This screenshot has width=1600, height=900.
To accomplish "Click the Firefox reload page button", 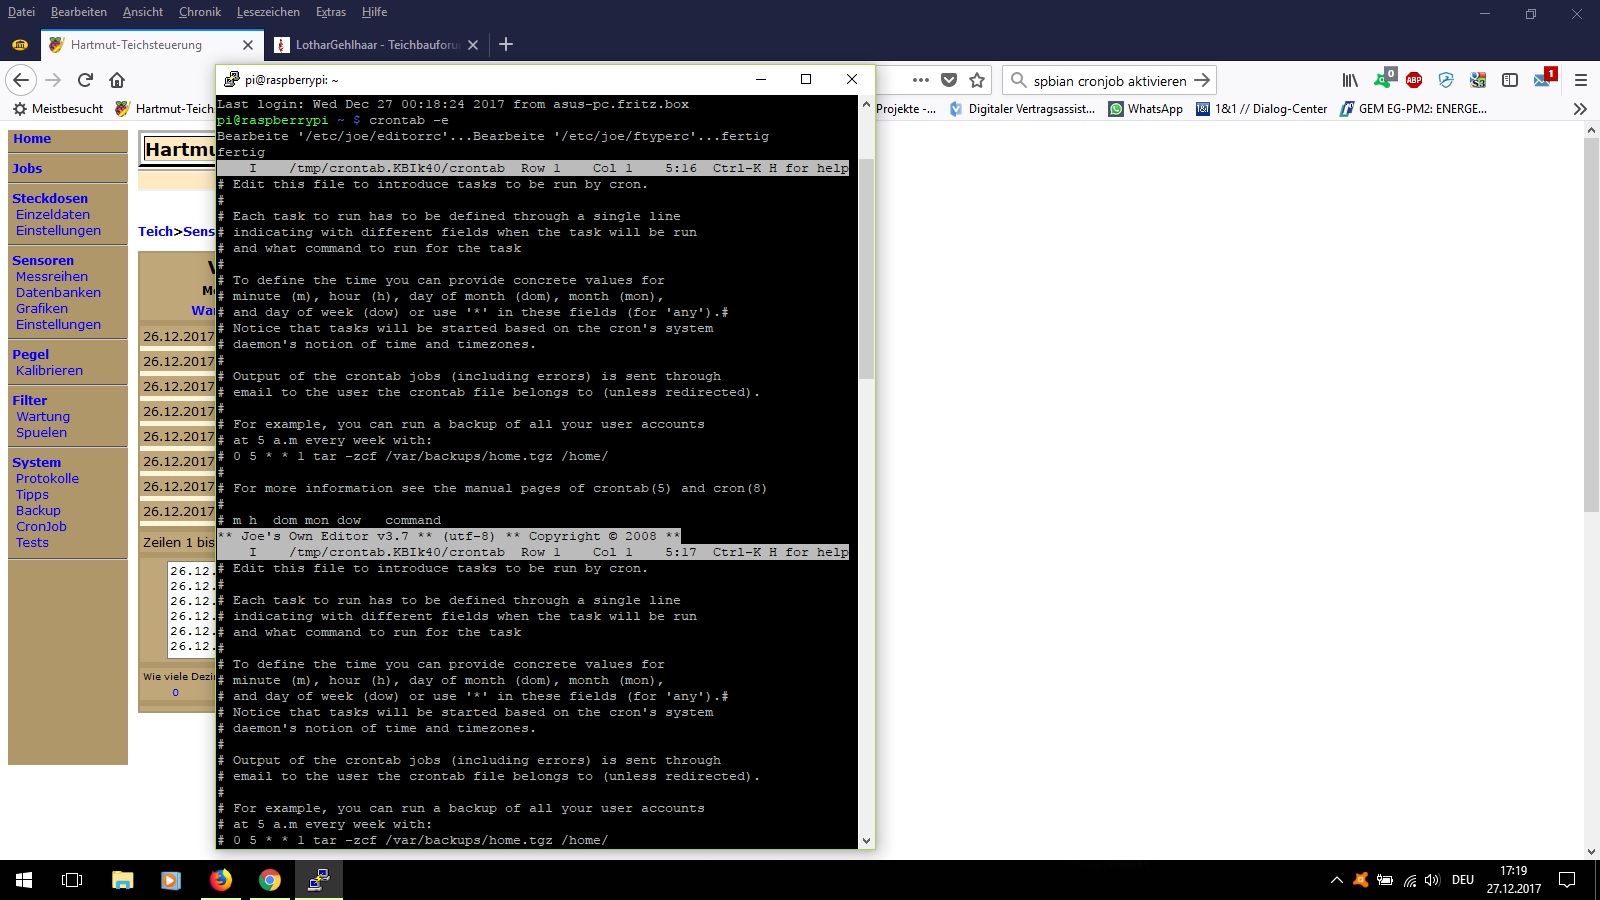I will coord(85,80).
